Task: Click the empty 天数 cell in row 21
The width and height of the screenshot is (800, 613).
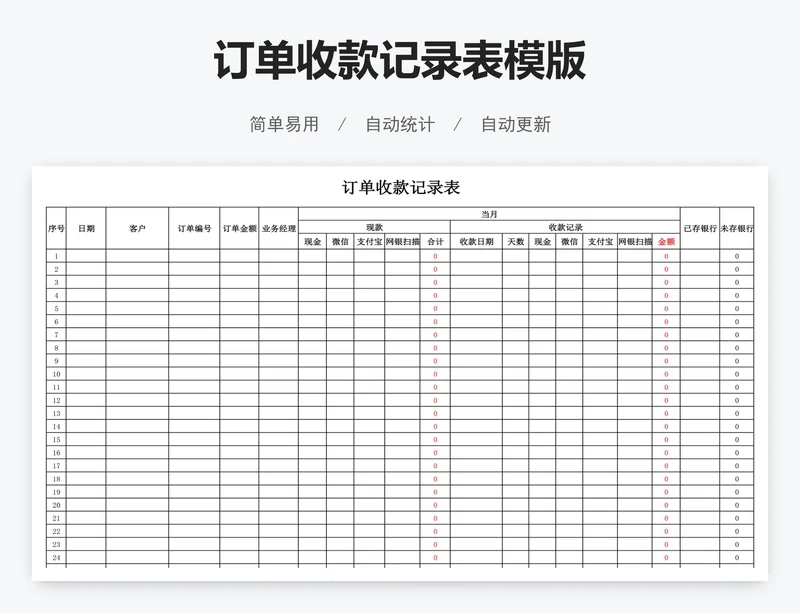Action: [516, 518]
